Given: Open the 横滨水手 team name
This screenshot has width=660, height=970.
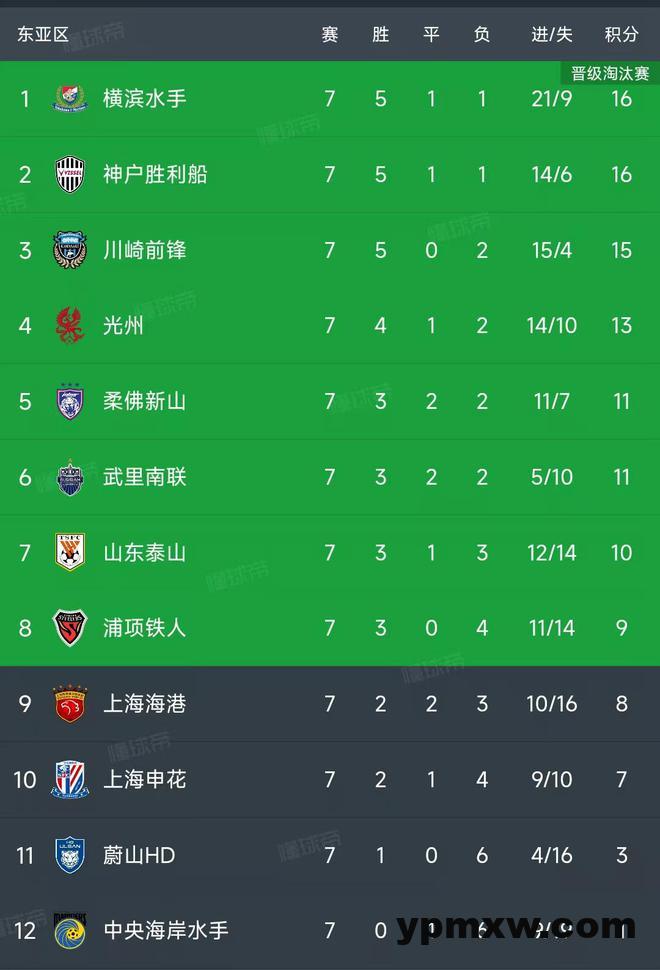Looking at the screenshot, I should click(x=145, y=98).
